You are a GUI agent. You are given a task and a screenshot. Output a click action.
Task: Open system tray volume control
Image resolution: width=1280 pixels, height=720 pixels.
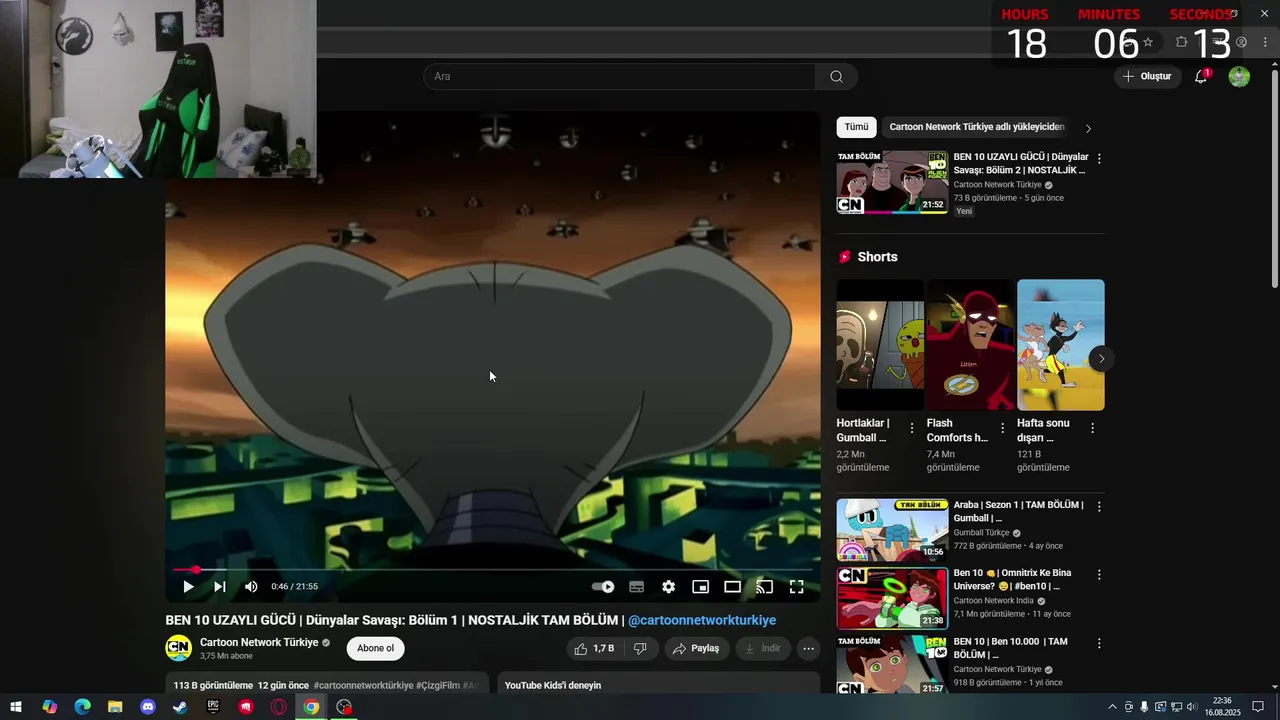point(1191,707)
